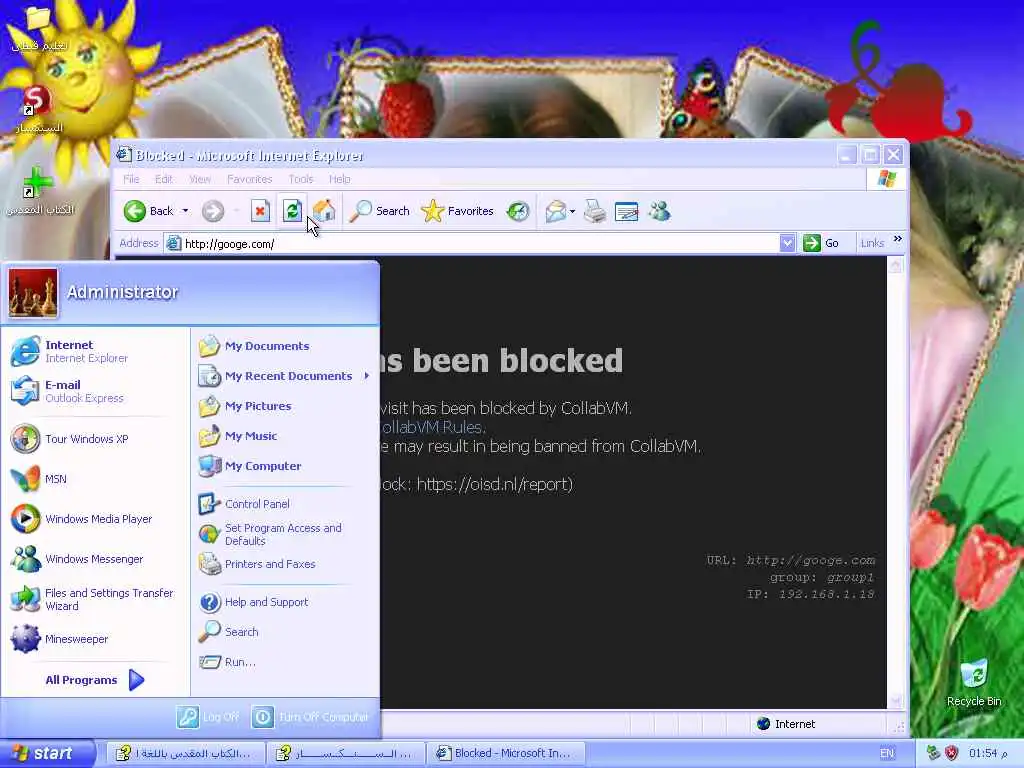The image size is (1024, 768).
Task: Open Mail button dropdown arrow
Action: (572, 212)
